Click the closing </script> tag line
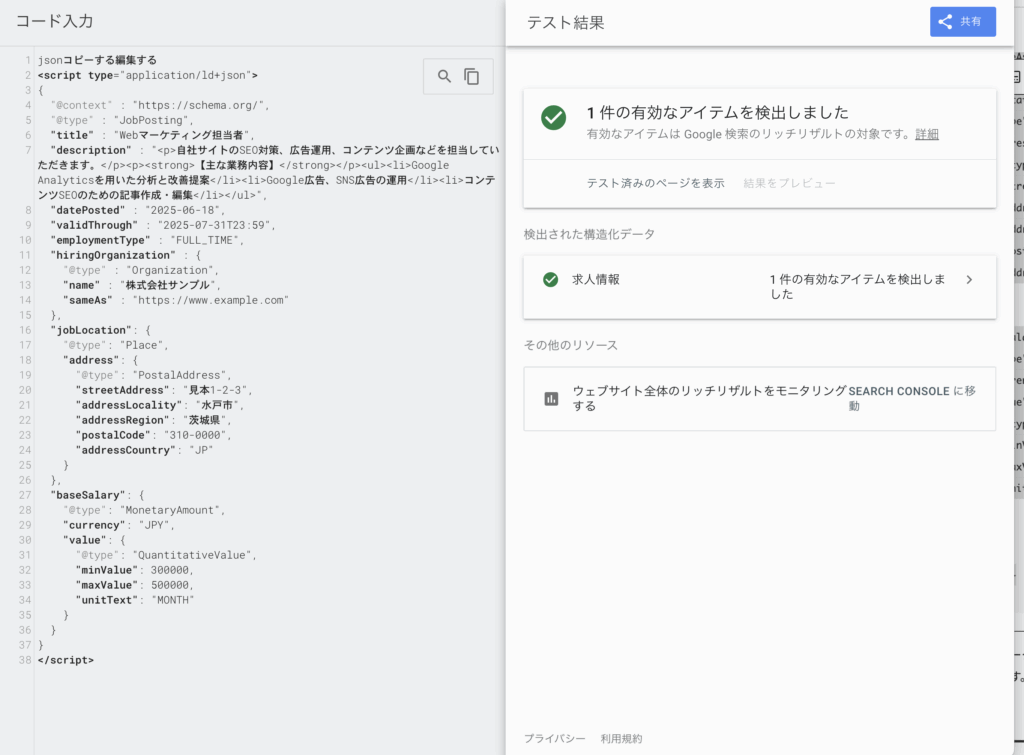The width and height of the screenshot is (1024, 755). click(x=65, y=660)
